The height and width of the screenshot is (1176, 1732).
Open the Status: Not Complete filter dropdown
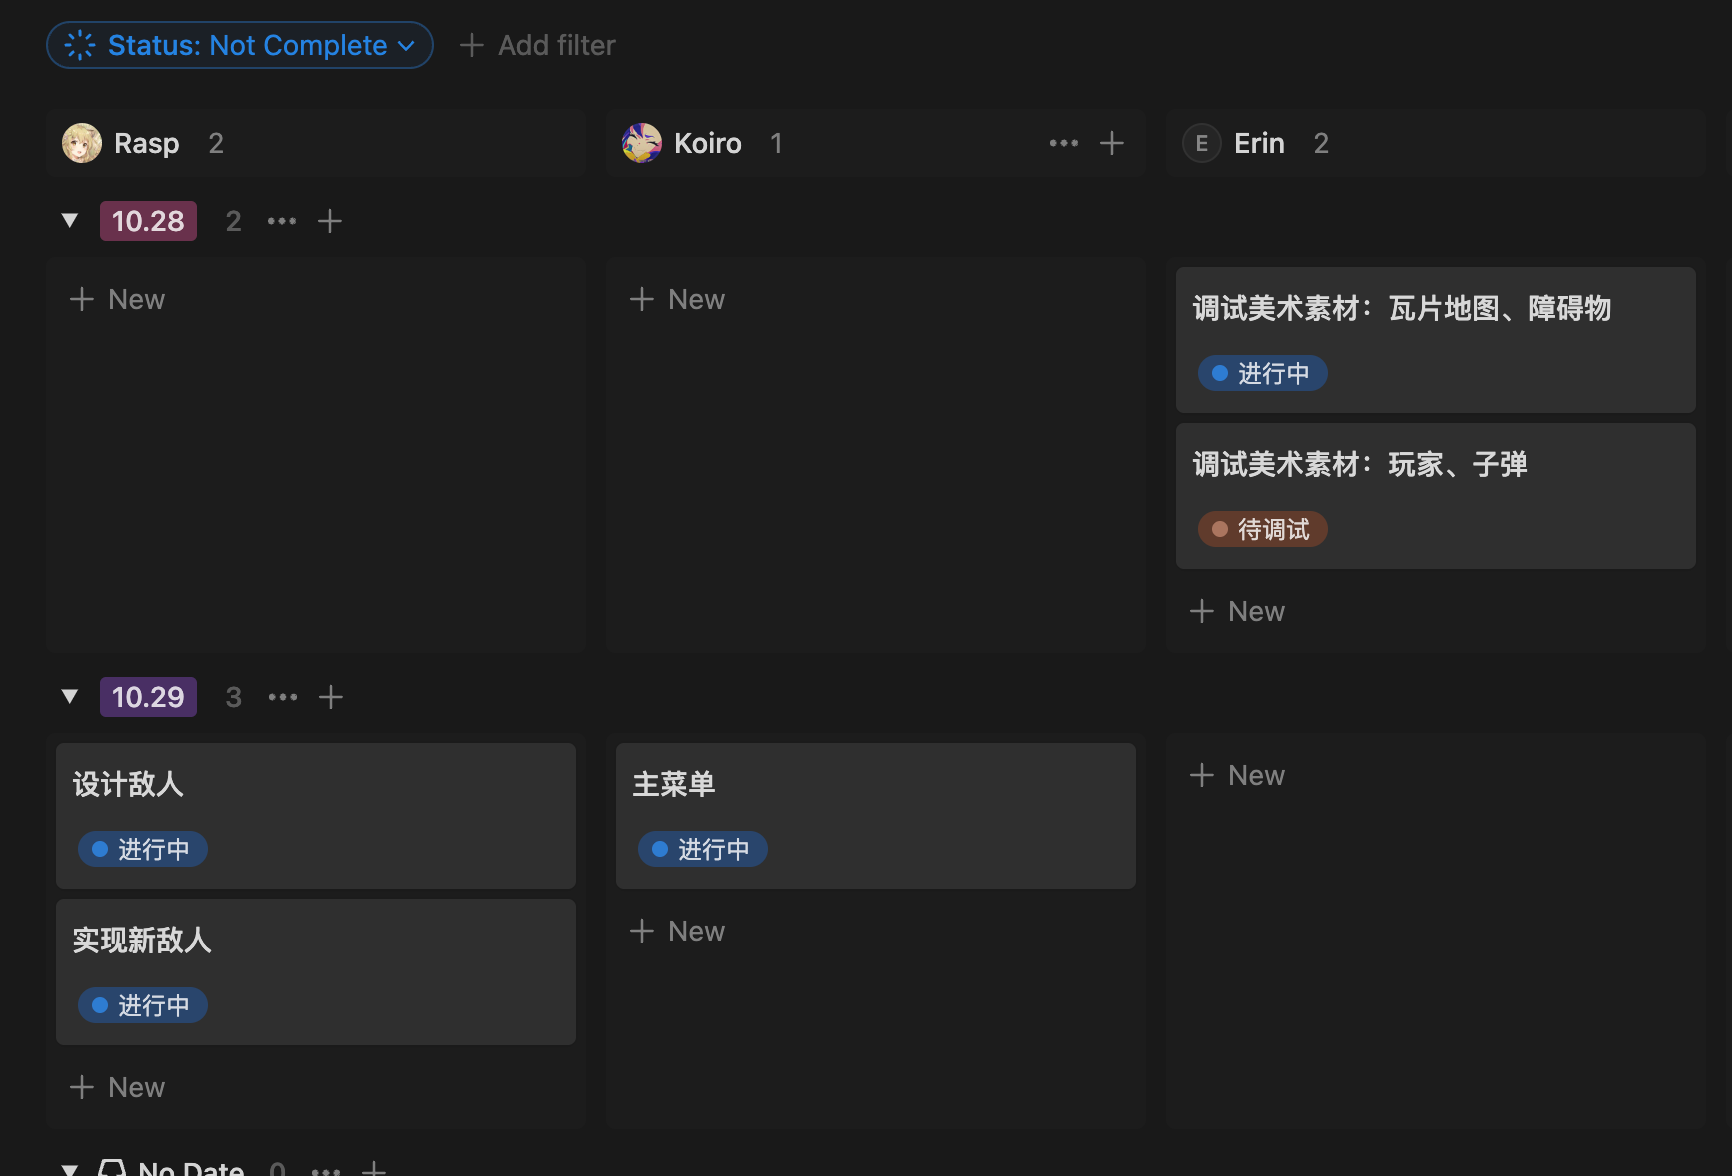pyautogui.click(x=240, y=45)
